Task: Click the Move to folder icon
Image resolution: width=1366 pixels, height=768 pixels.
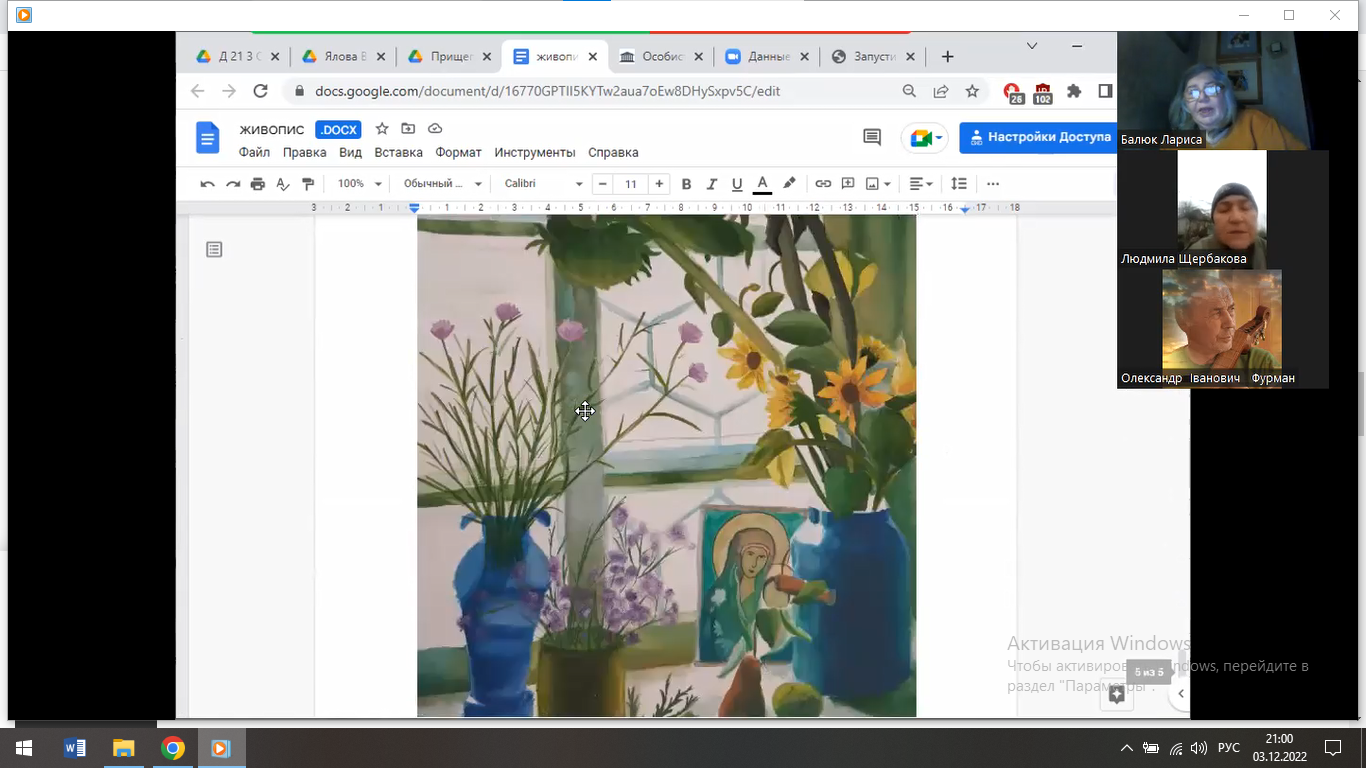Action: click(408, 129)
